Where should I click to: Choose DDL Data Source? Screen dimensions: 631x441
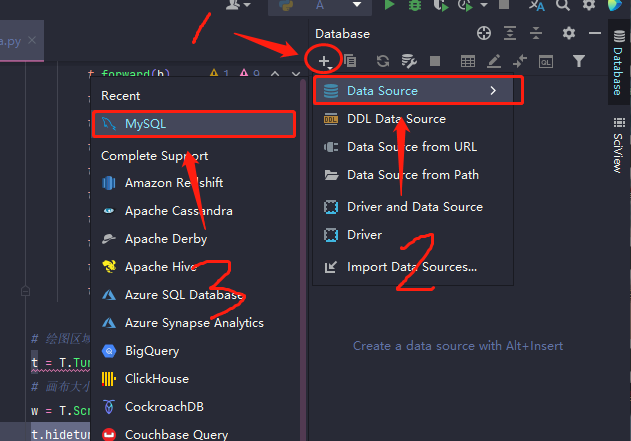point(396,119)
